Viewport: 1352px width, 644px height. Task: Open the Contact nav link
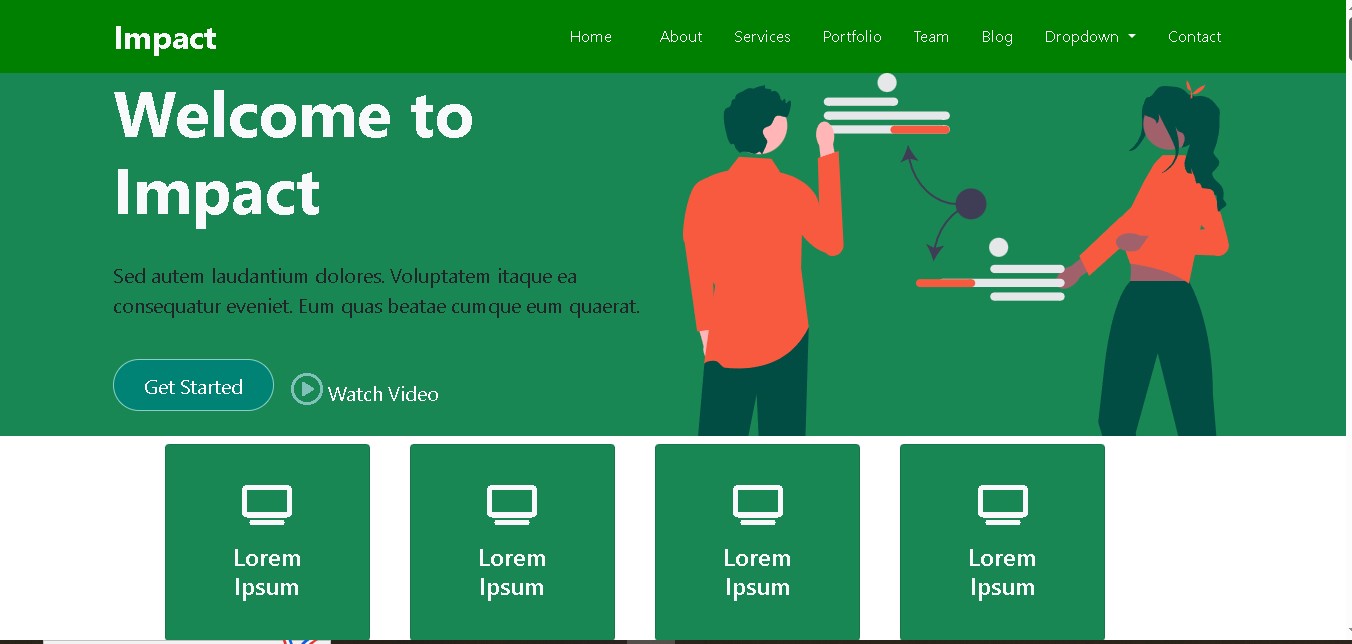tap(1195, 37)
